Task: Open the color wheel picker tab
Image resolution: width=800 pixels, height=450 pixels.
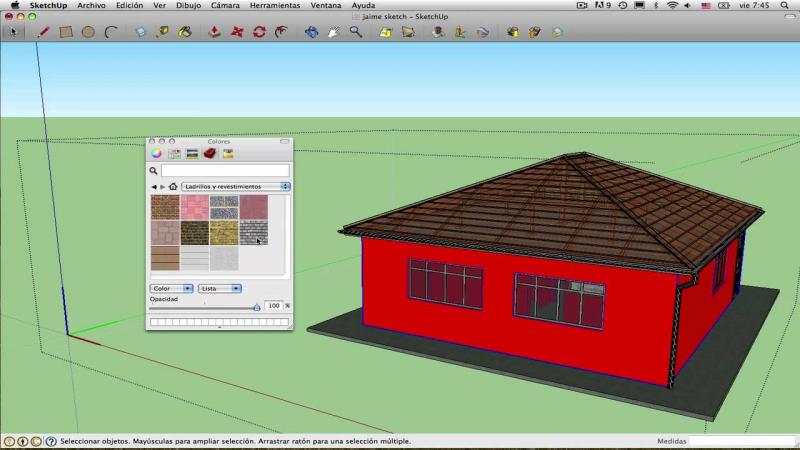Action: (157, 154)
